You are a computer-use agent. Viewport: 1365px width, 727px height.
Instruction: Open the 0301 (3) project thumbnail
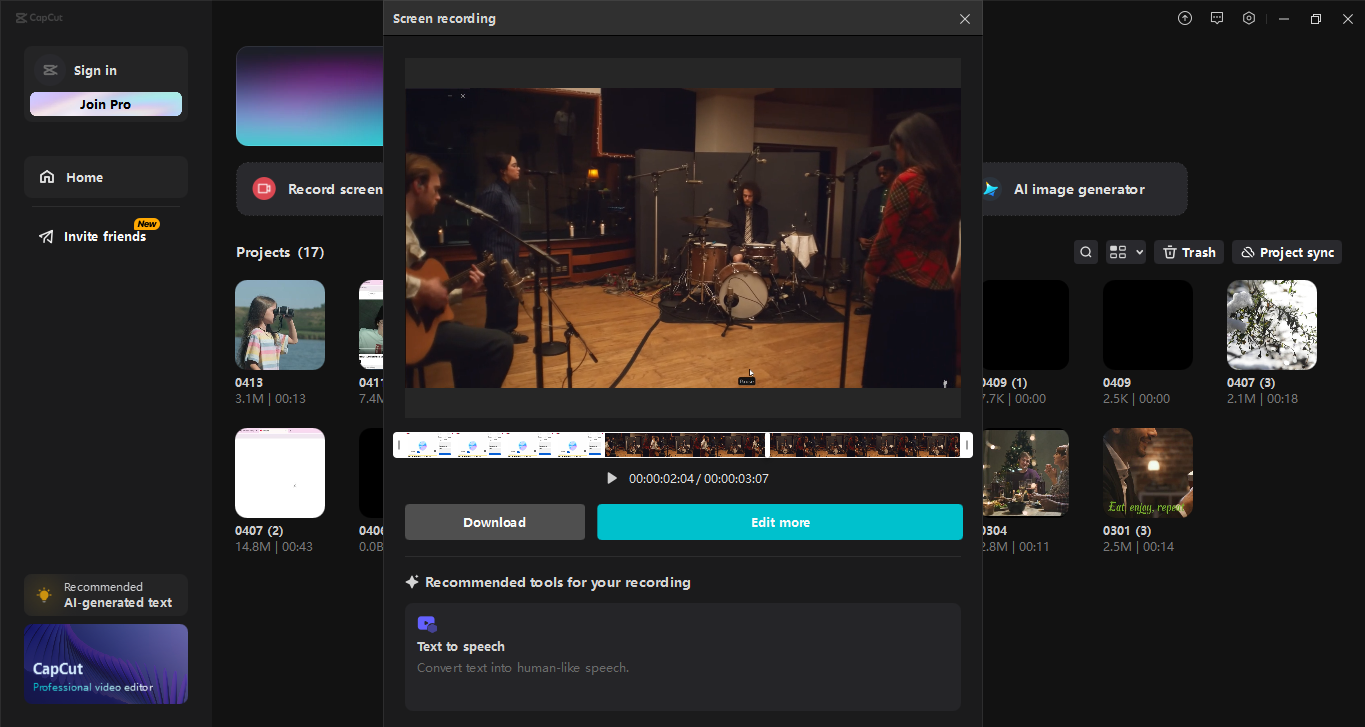[1148, 473]
